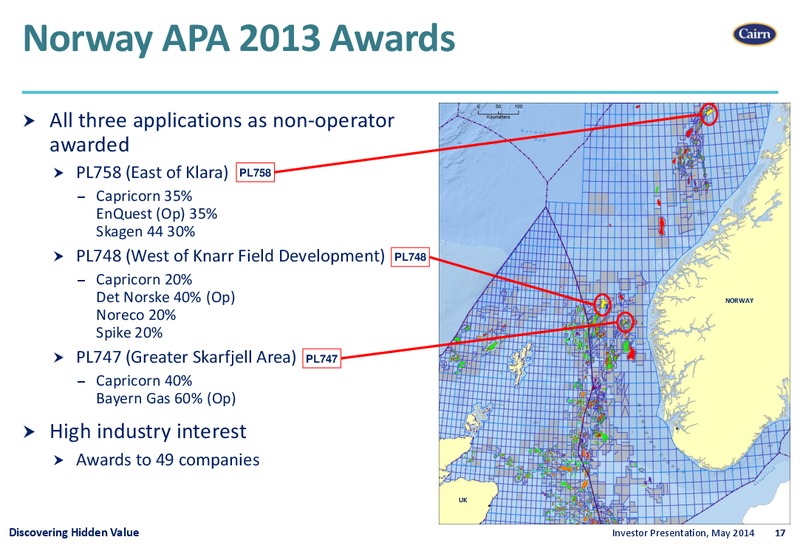Image resolution: width=800 pixels, height=554 pixels.
Task: Click the 'Discovering Hidden Value' footer text
Action: click(x=74, y=533)
